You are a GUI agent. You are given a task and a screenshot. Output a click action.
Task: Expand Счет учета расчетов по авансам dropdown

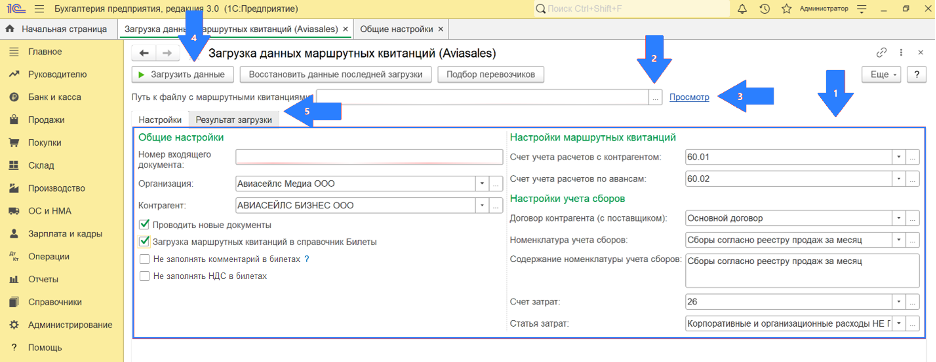point(899,178)
